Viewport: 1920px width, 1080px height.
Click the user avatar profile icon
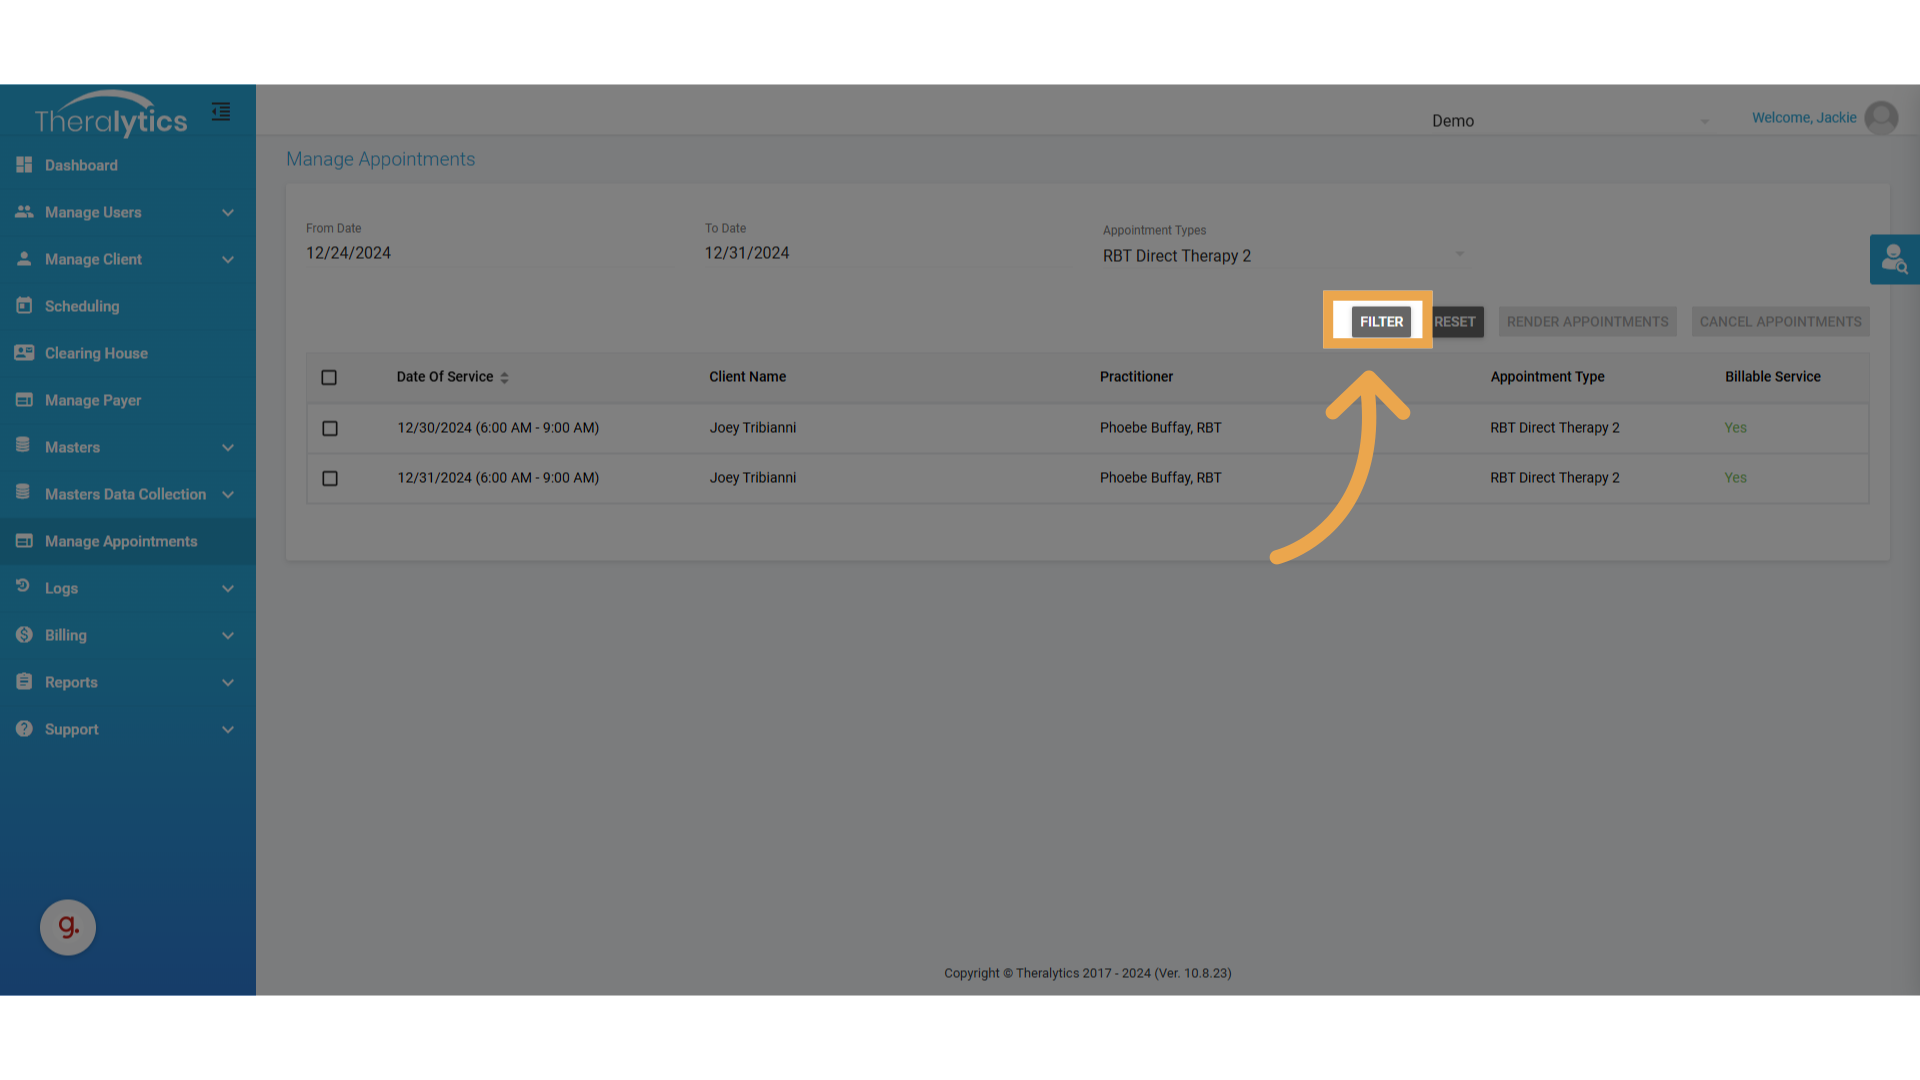1881,118
